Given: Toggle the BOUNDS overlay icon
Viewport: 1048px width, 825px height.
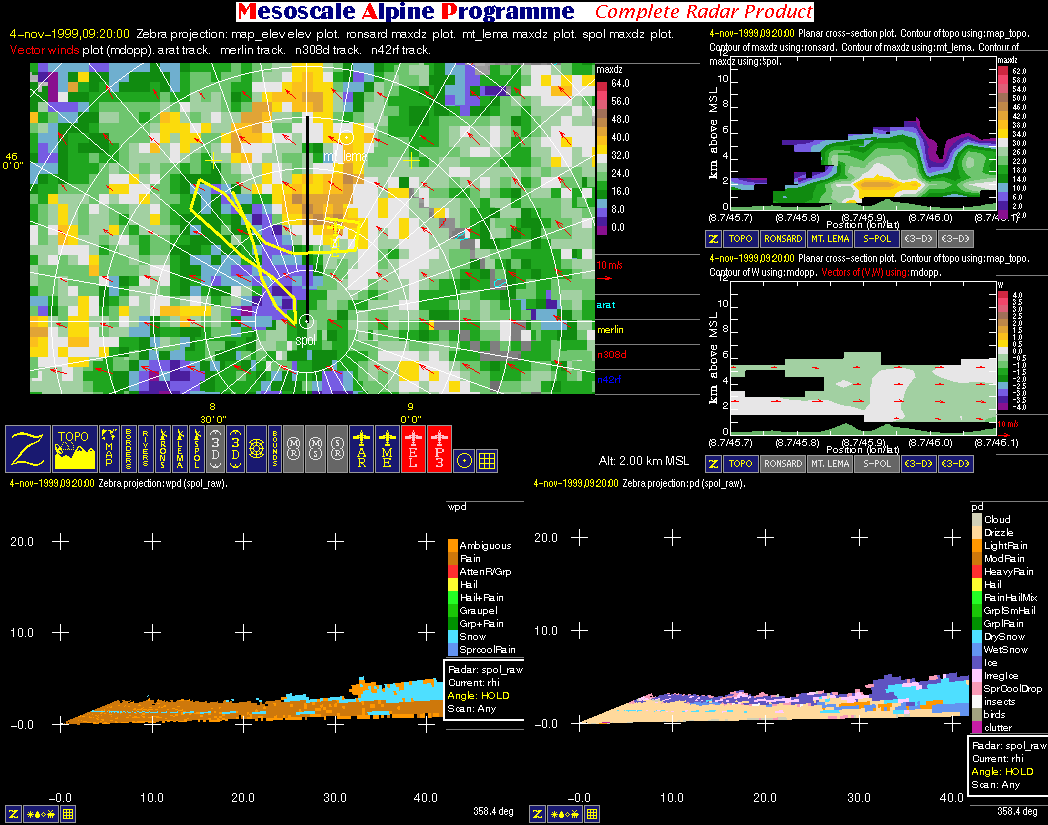Looking at the screenshot, I should click(275, 449).
